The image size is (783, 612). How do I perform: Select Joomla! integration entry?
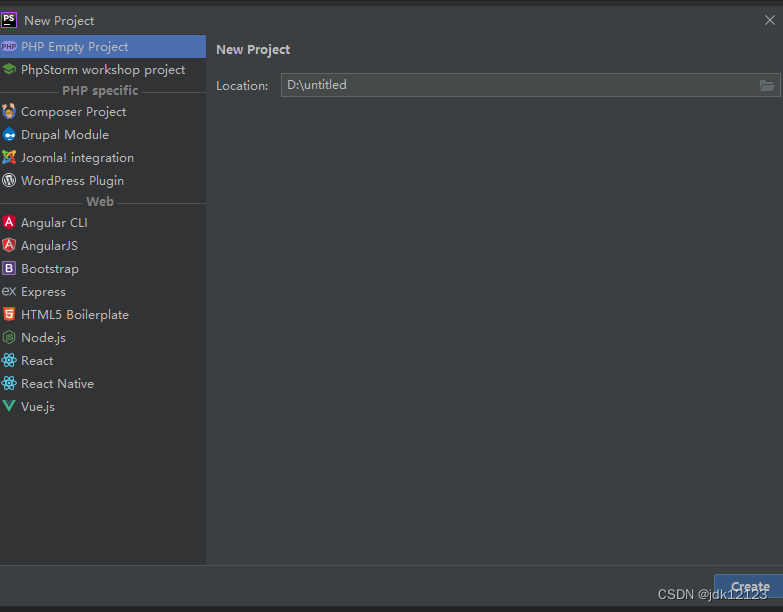pos(103,157)
